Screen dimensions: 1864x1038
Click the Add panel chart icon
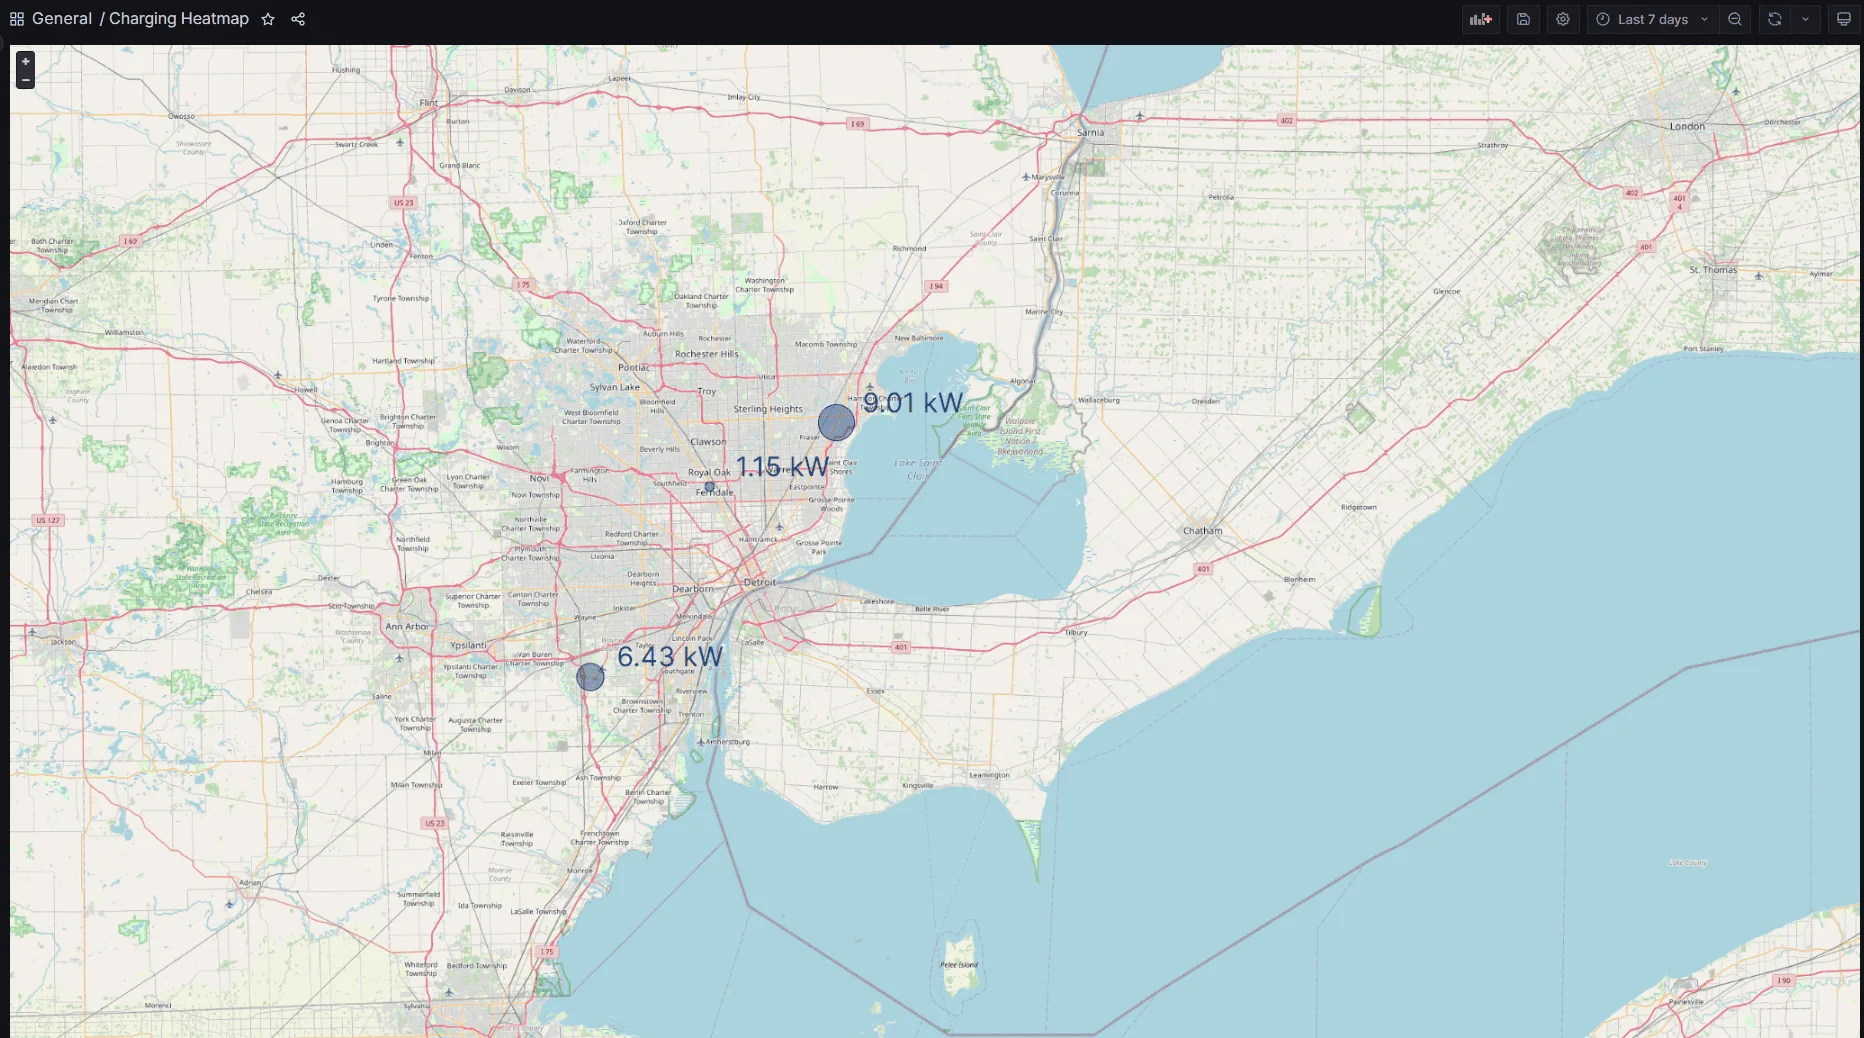point(1480,19)
